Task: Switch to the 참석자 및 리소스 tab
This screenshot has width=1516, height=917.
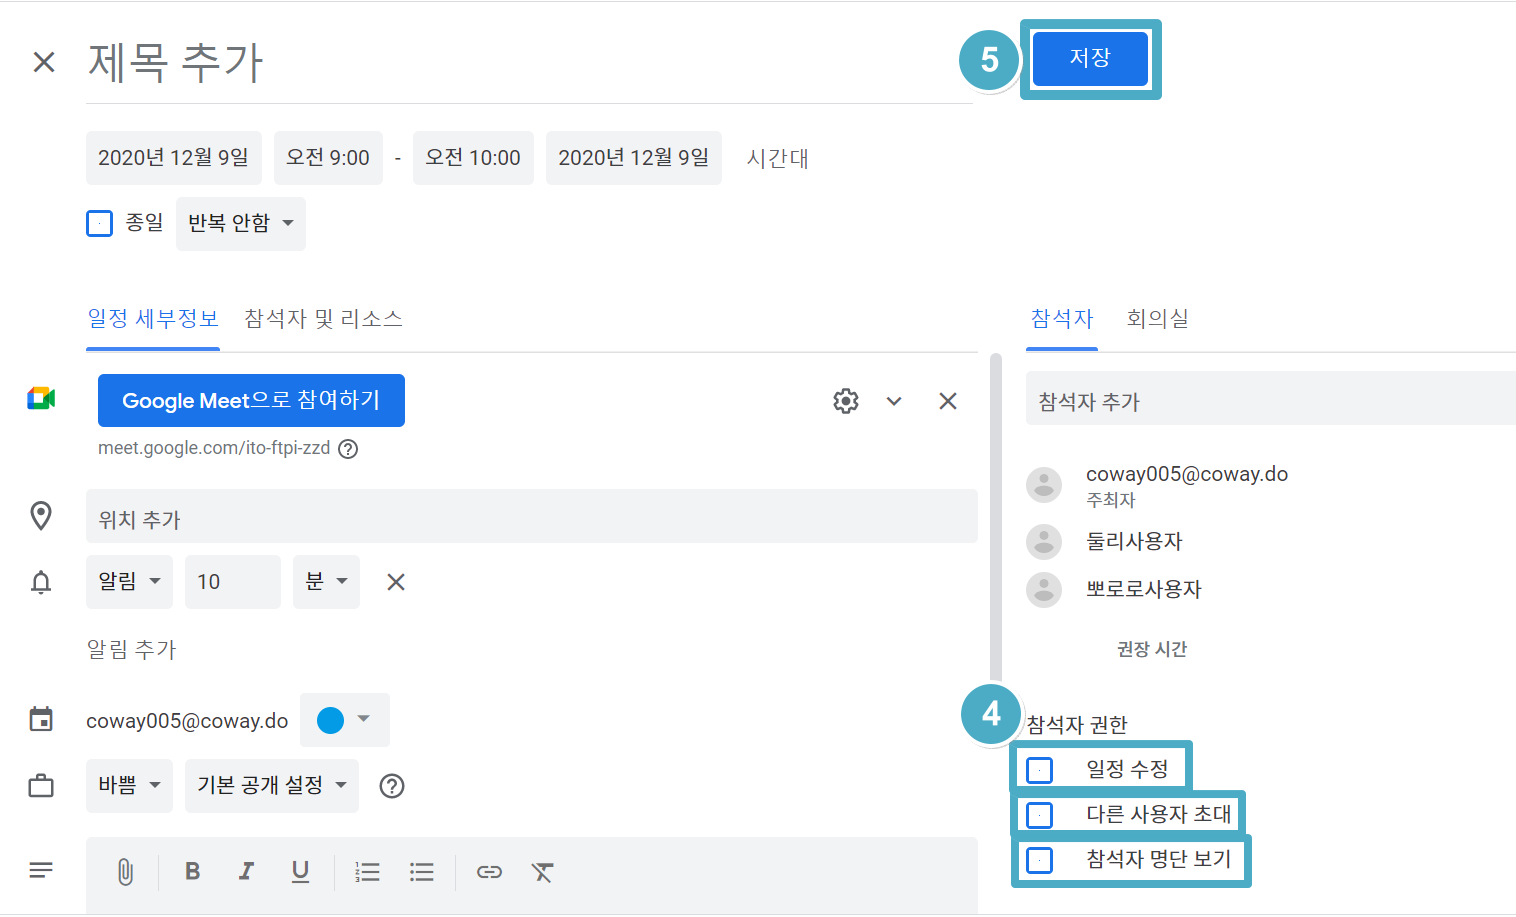Action: click(323, 319)
